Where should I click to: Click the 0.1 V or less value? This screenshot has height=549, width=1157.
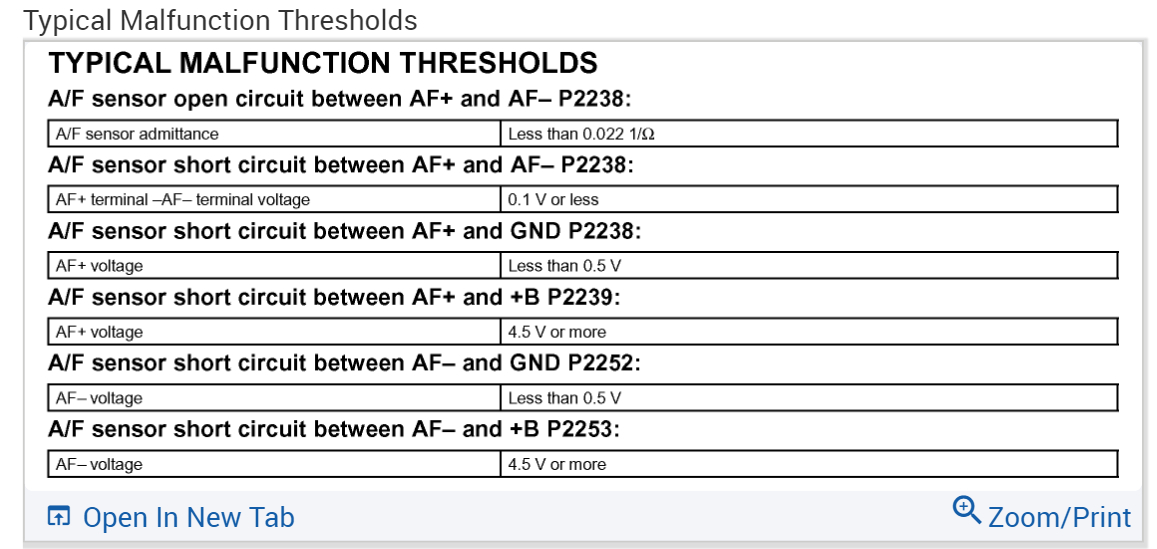tap(553, 200)
